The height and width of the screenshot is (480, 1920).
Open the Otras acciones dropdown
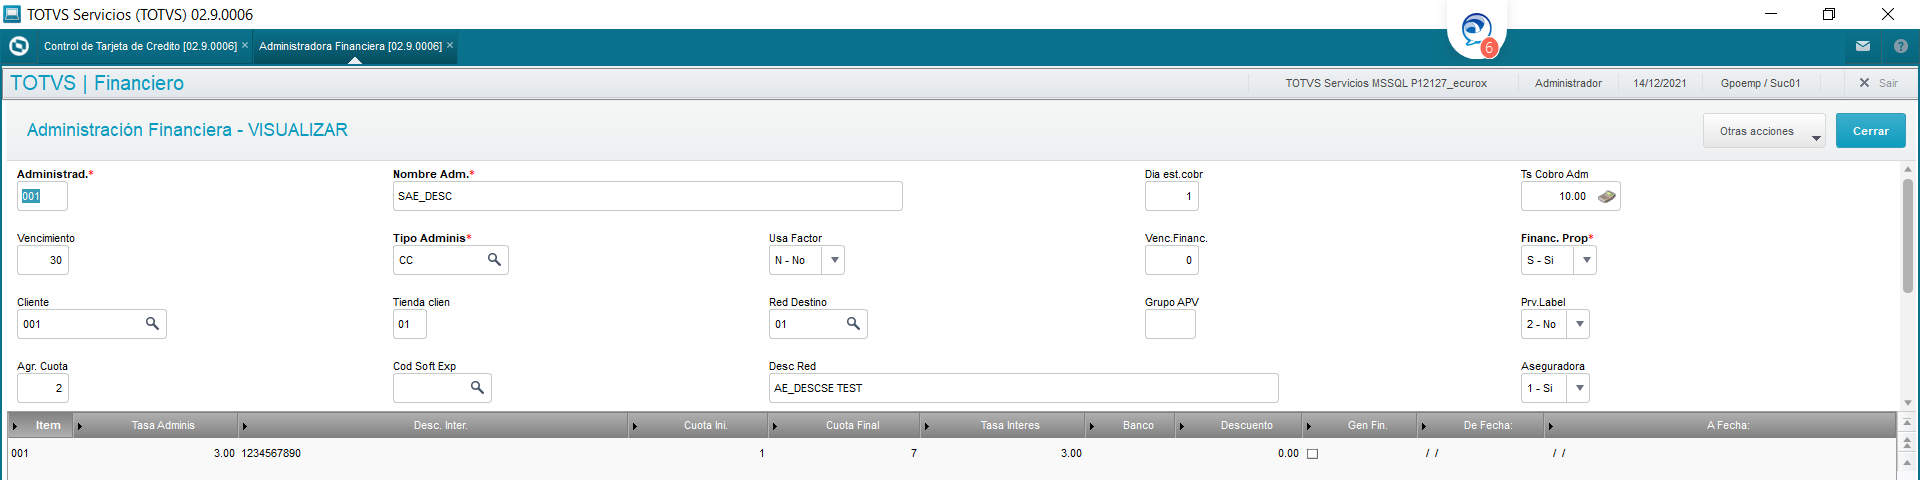(1764, 131)
